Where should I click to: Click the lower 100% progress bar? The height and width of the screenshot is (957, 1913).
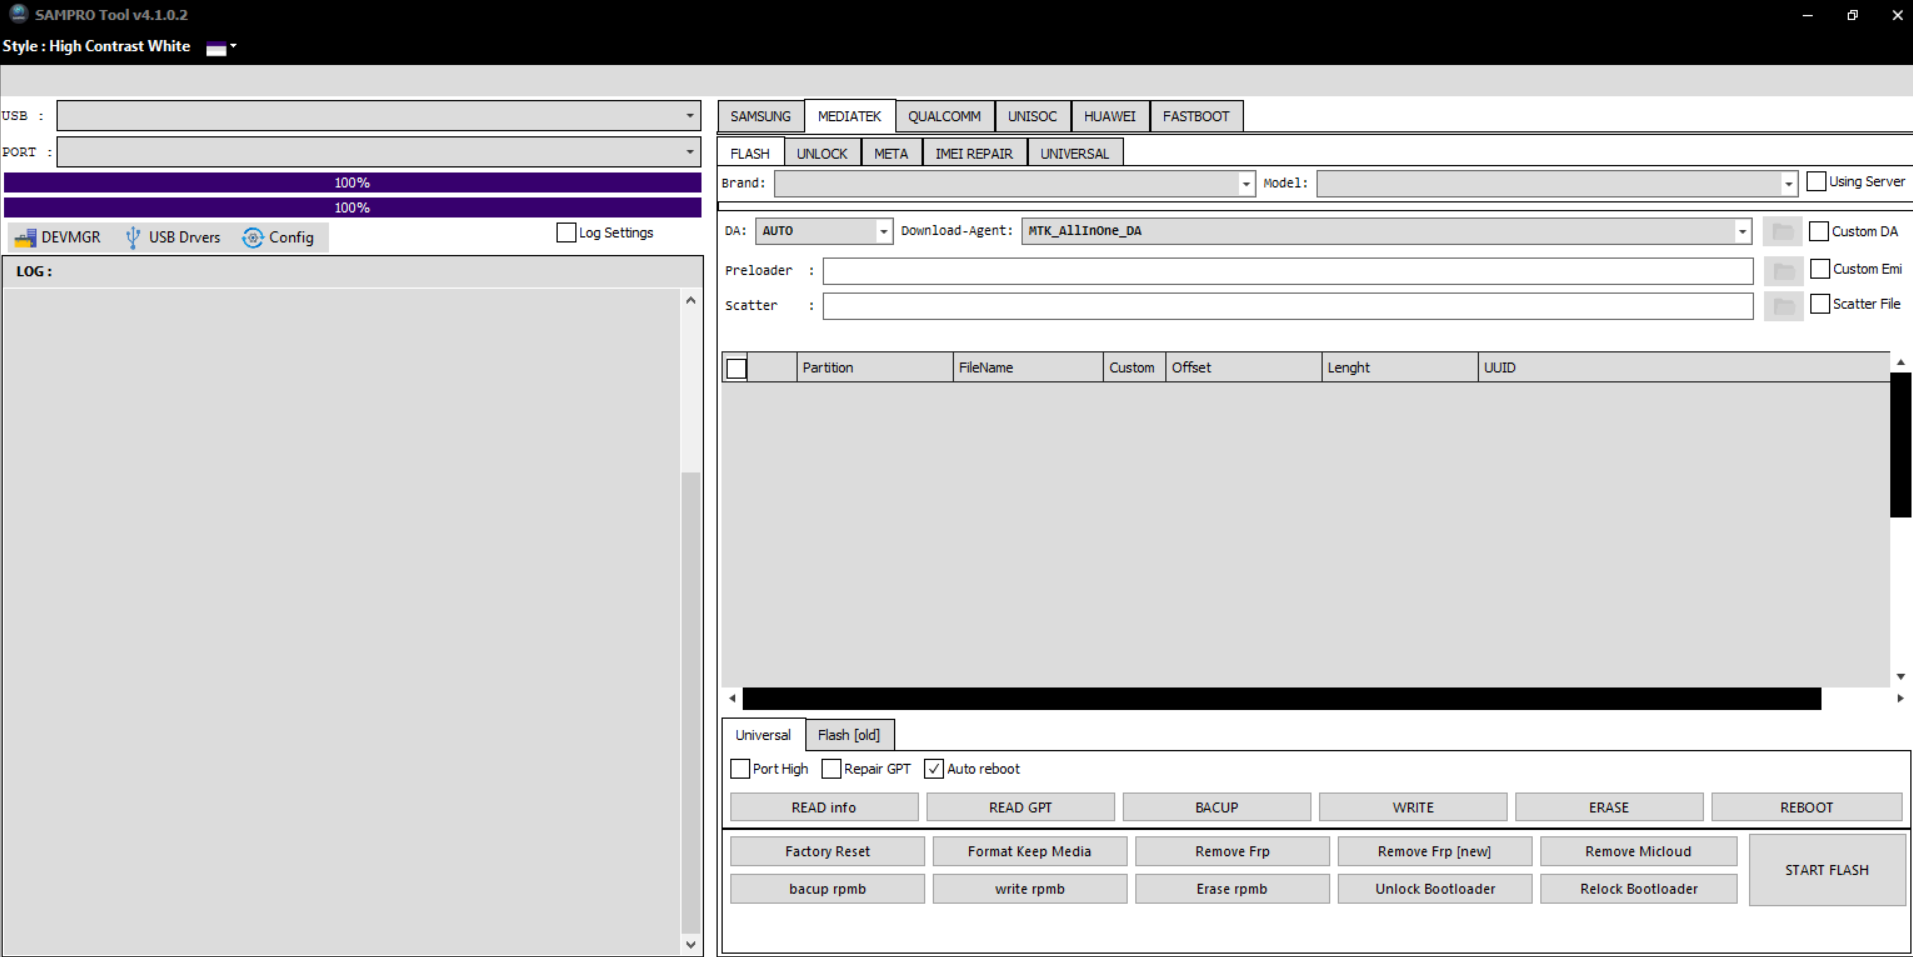[x=352, y=208]
